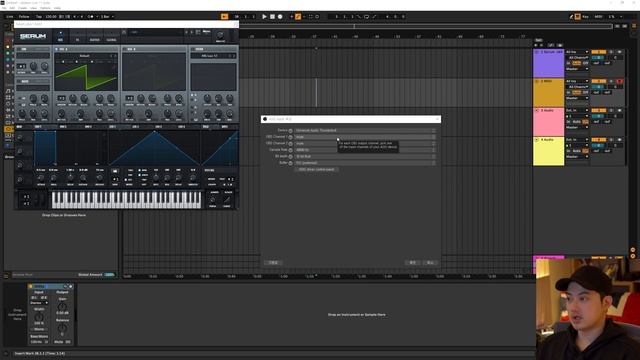Disarm the red record button on track 2 MIDI
The width and height of the screenshot is (640, 360).
(619, 82)
